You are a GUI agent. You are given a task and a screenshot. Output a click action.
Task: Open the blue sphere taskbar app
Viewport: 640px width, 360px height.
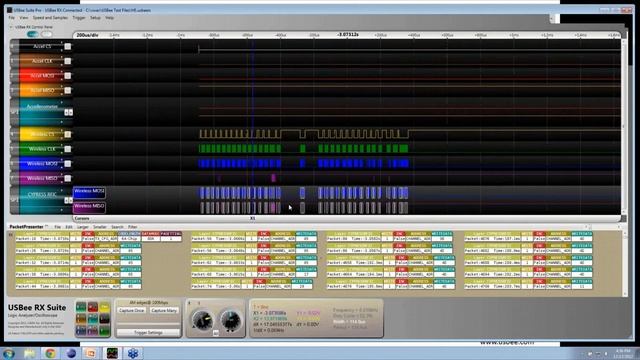(x=71, y=353)
